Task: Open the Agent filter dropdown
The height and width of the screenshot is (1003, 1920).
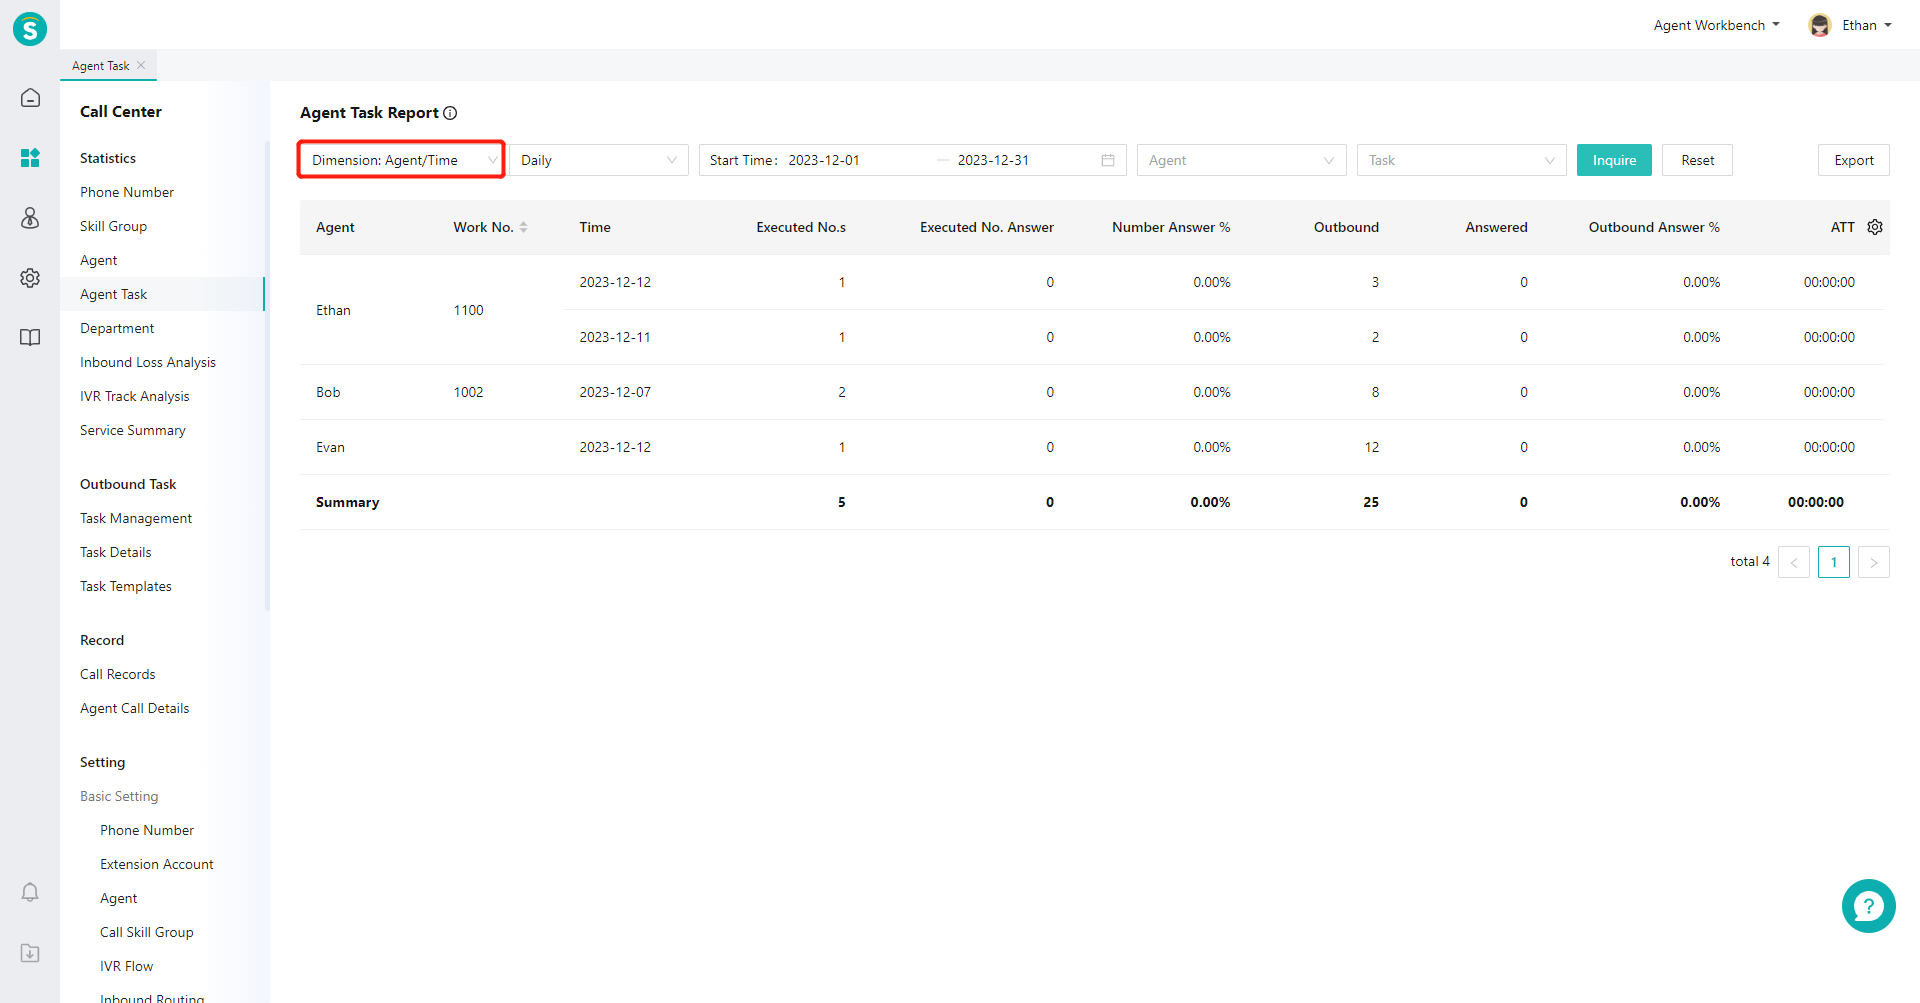Action: [1241, 160]
